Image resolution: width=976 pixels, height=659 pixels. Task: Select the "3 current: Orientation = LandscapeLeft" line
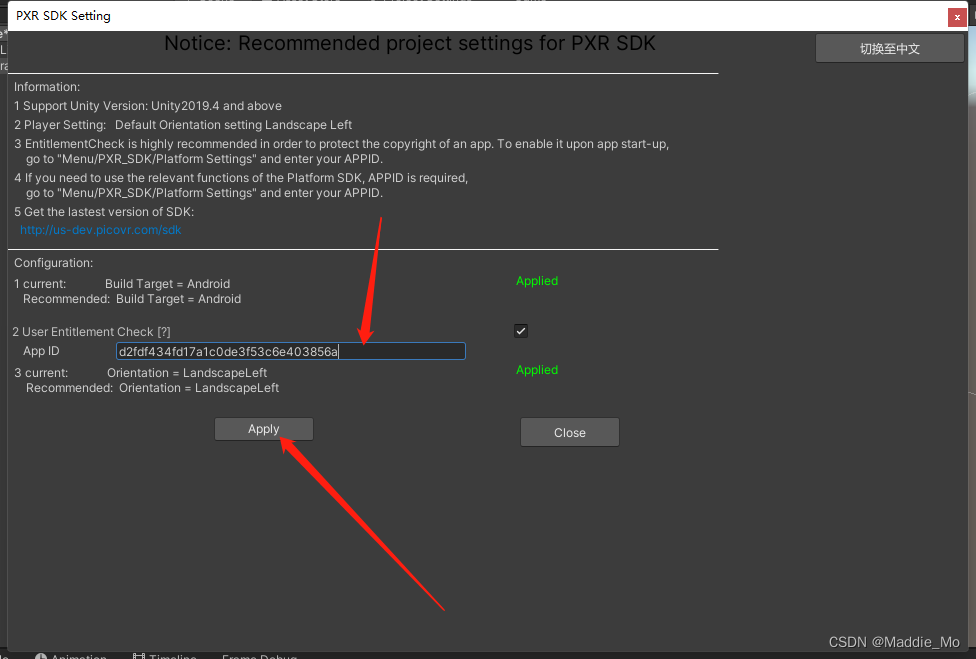(141, 373)
